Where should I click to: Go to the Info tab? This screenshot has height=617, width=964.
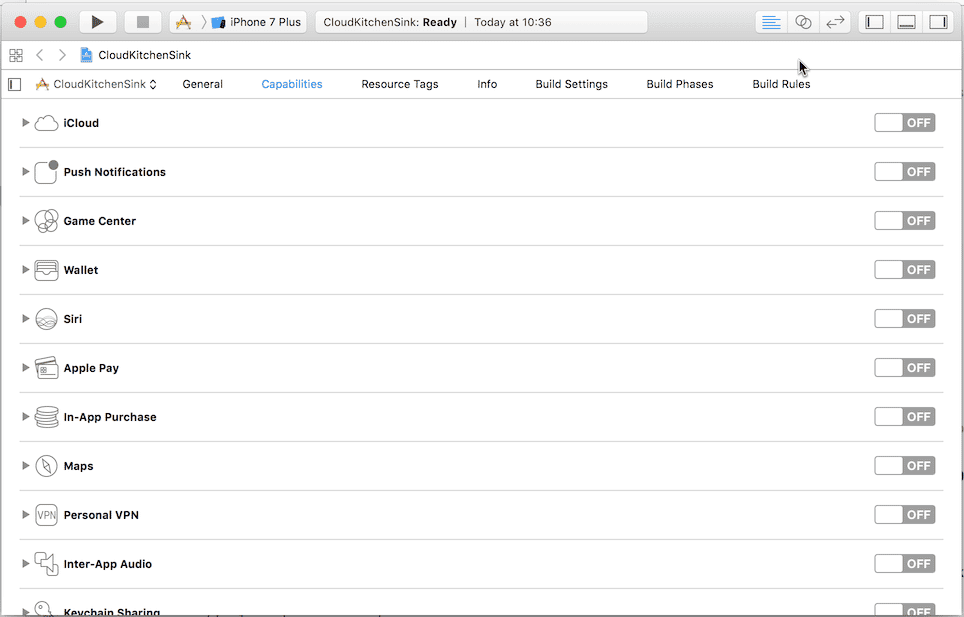pyautogui.click(x=487, y=84)
